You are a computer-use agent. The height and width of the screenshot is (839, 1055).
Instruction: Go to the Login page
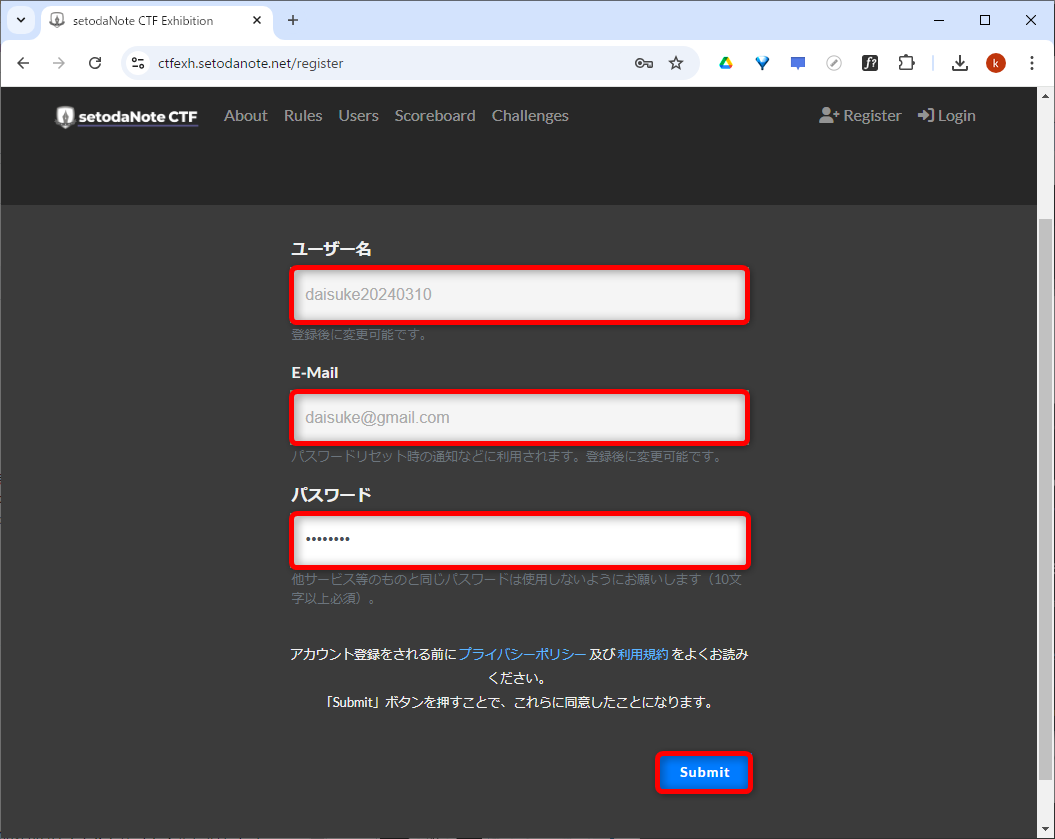946,115
